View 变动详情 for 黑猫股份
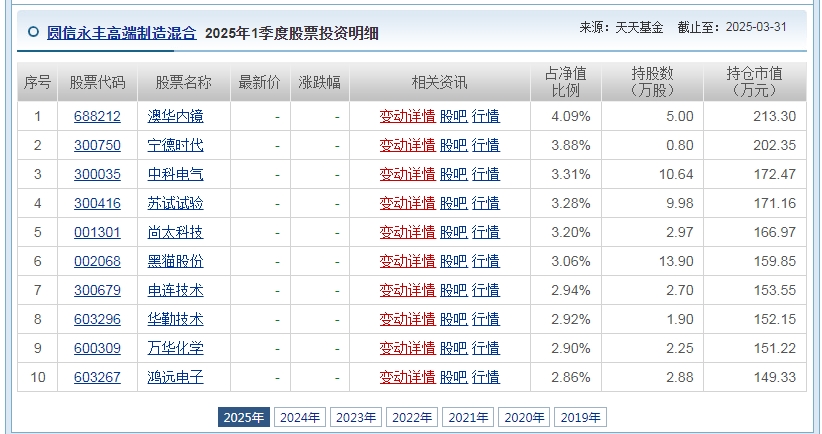The width and height of the screenshot is (822, 434). 408,261
